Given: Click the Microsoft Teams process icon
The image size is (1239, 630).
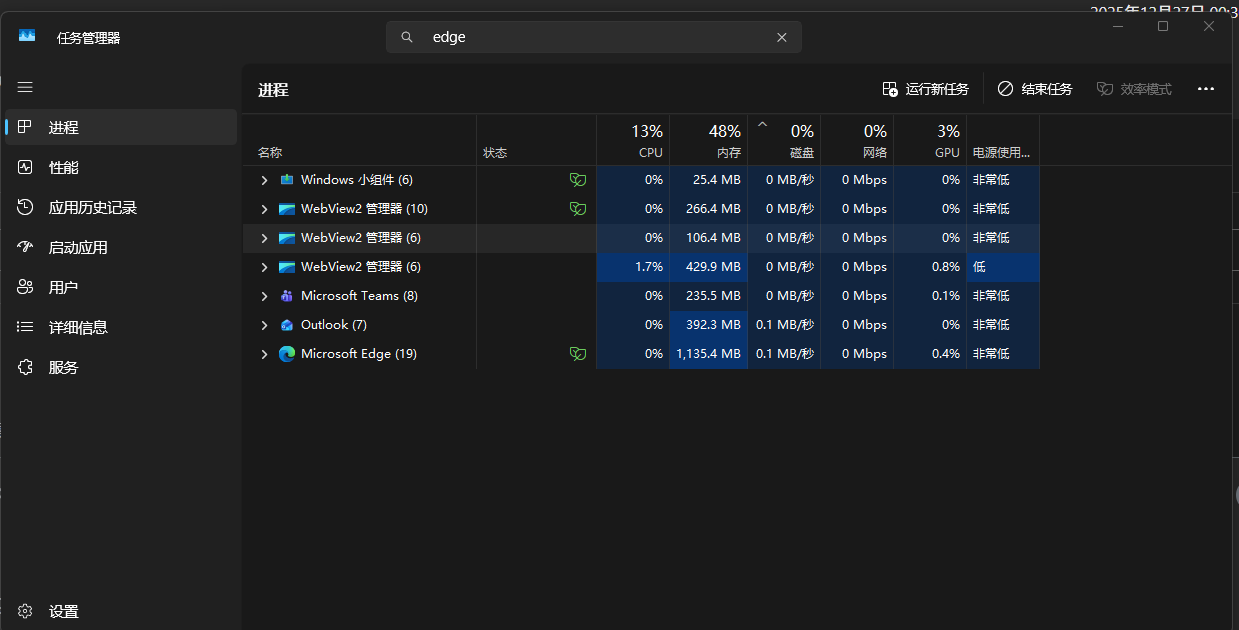Looking at the screenshot, I should coord(287,296).
